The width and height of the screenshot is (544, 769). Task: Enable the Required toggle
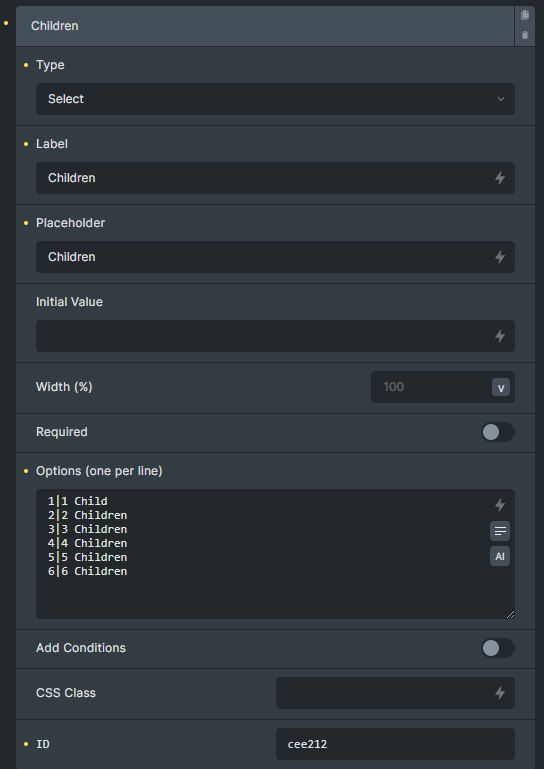tap(498, 432)
